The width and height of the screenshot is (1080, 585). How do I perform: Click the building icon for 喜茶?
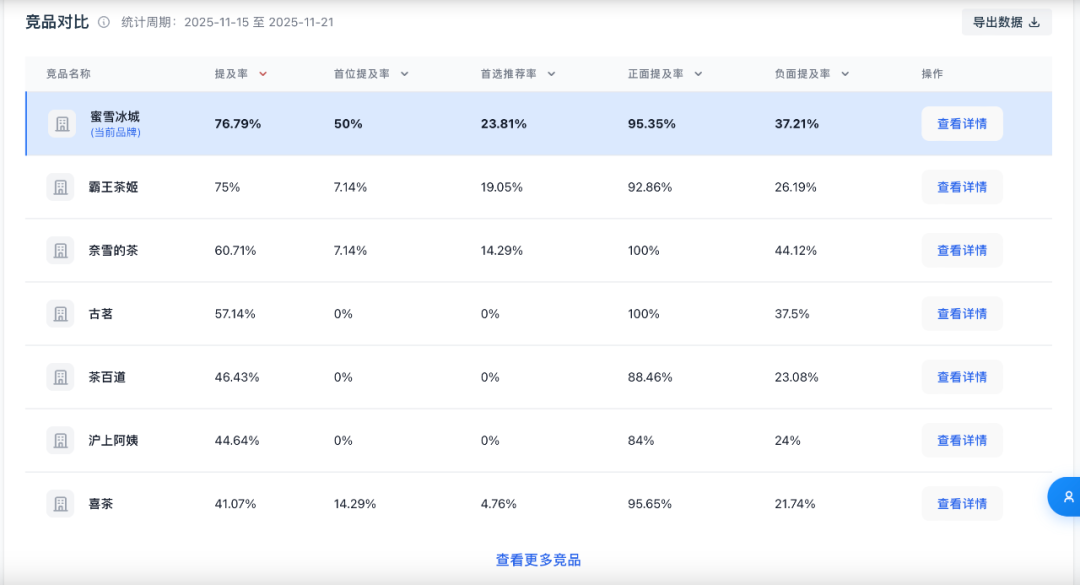[61, 504]
